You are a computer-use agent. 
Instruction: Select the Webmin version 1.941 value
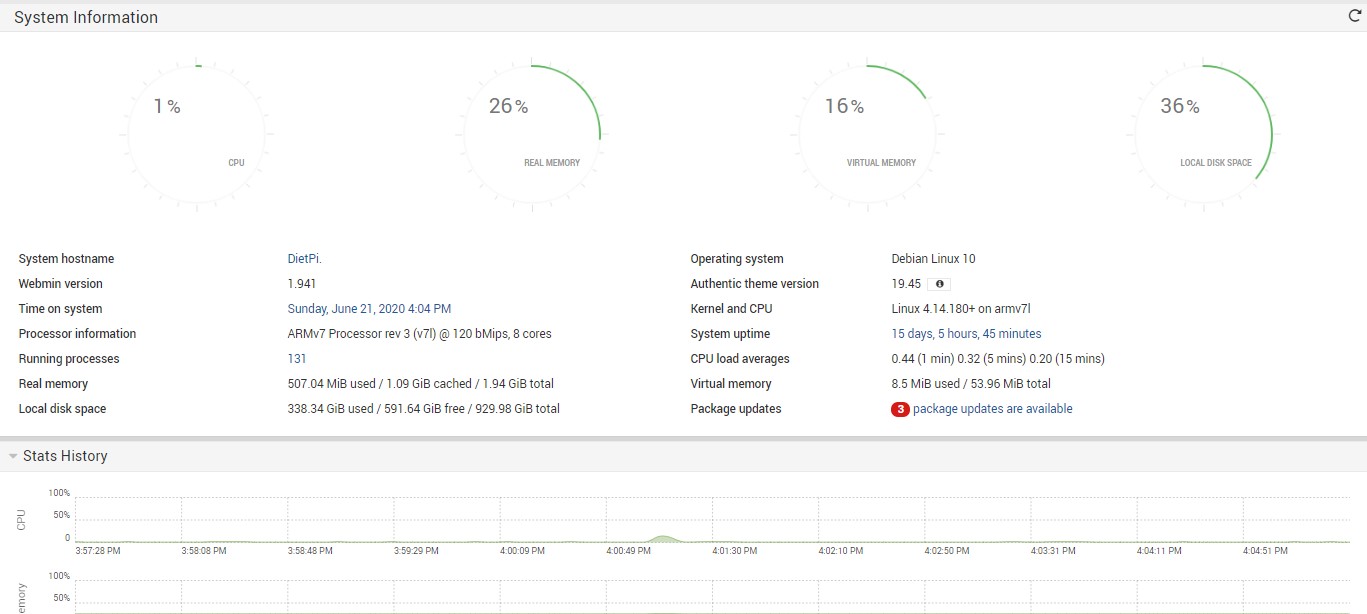(302, 284)
